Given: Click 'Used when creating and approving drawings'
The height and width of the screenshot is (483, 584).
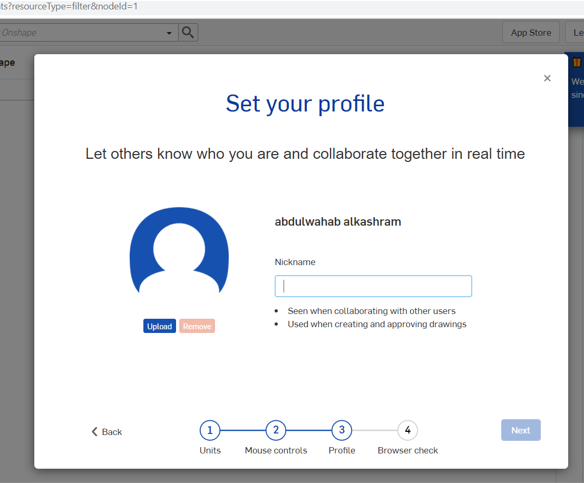Looking at the screenshot, I should [377, 324].
